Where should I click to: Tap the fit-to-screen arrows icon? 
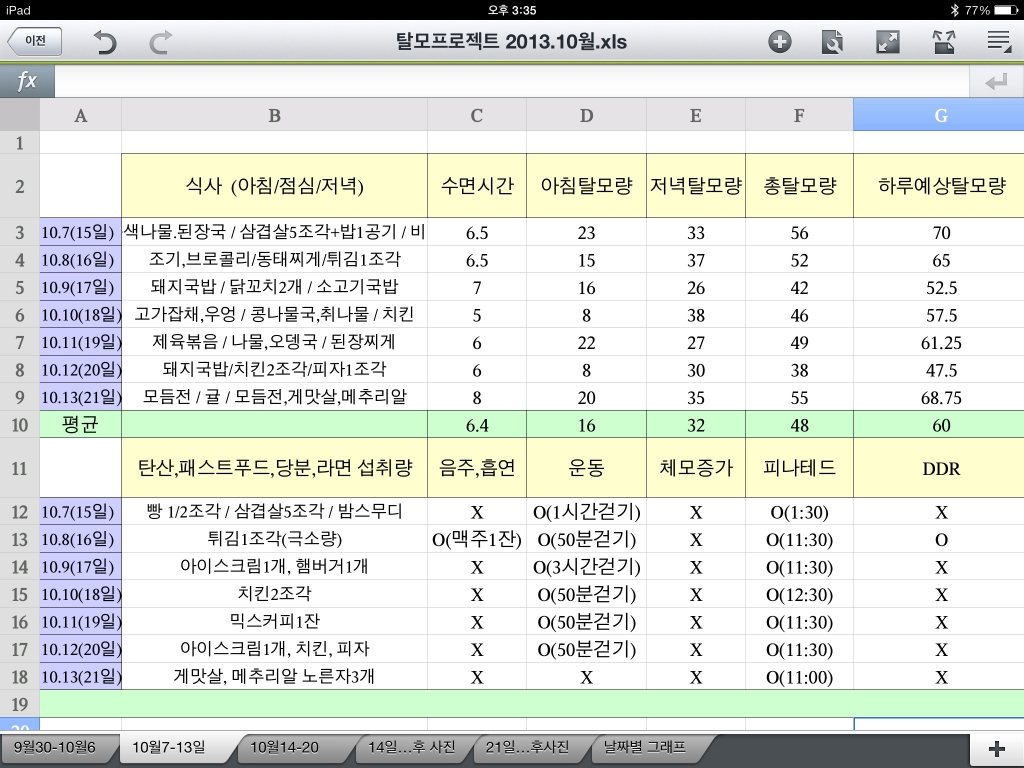(x=944, y=42)
